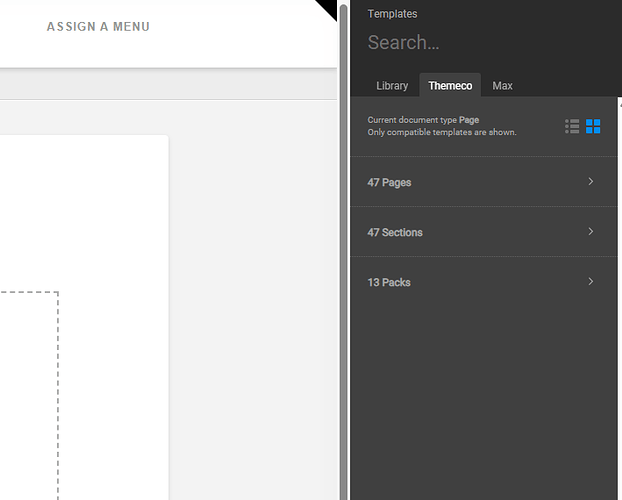Viewport: 622px width, 500px height.
Task: Expand the 47 Sections chevron arrow
Action: [x=590, y=232]
